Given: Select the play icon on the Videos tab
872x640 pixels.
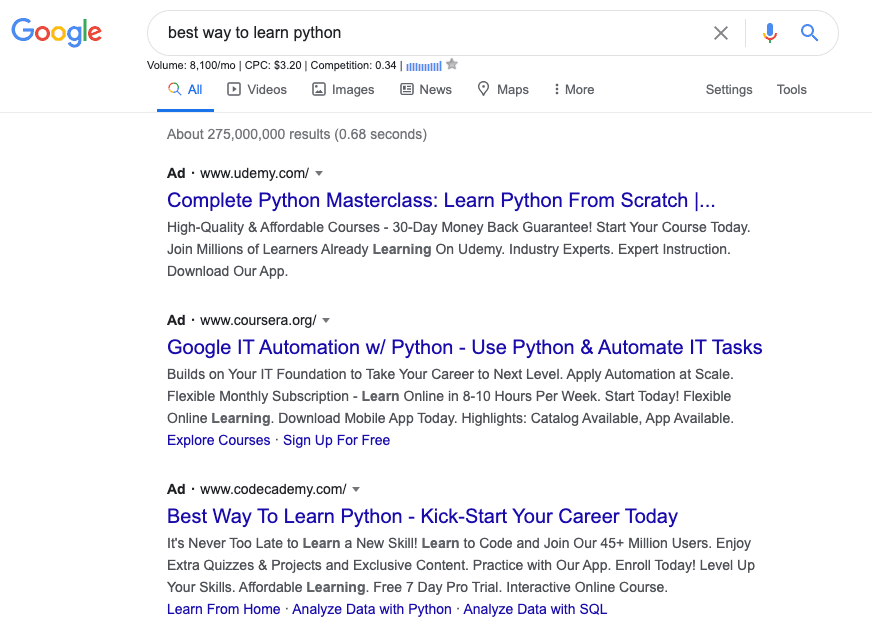Looking at the screenshot, I should (x=233, y=89).
